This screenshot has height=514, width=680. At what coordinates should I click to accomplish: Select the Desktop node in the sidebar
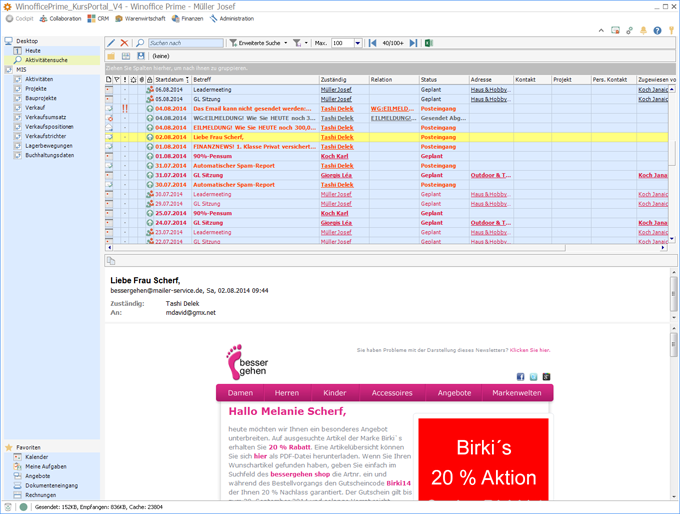tap(27, 41)
